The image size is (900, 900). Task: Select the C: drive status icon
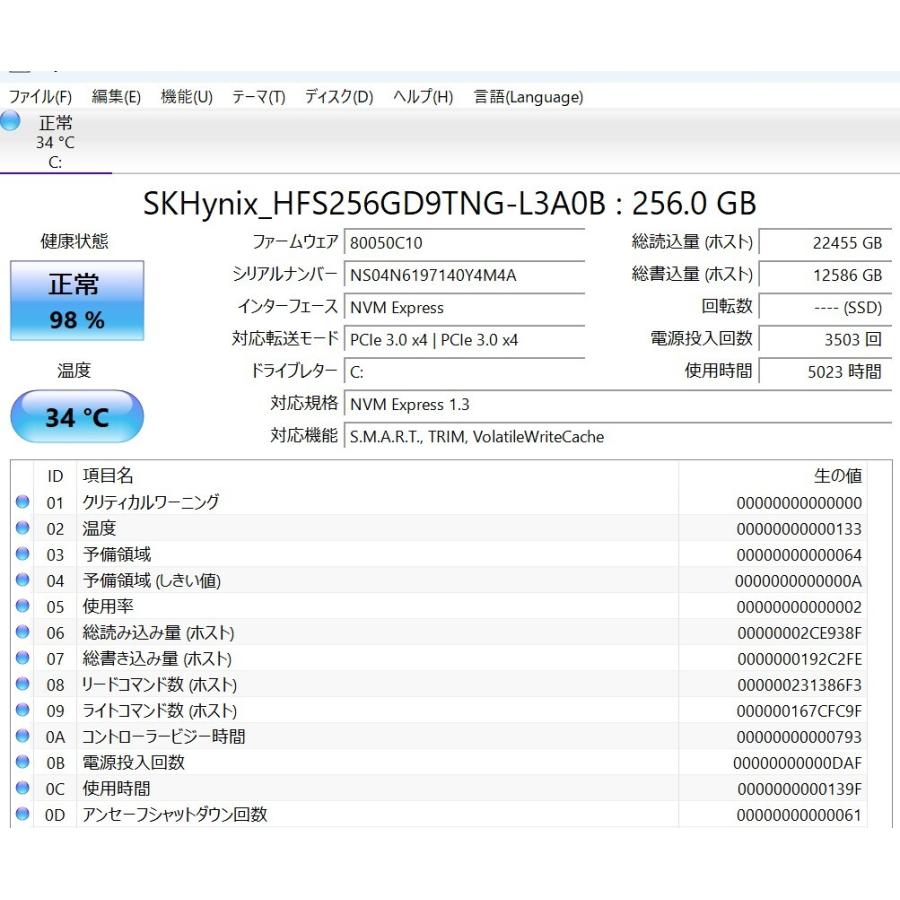(x=10, y=122)
